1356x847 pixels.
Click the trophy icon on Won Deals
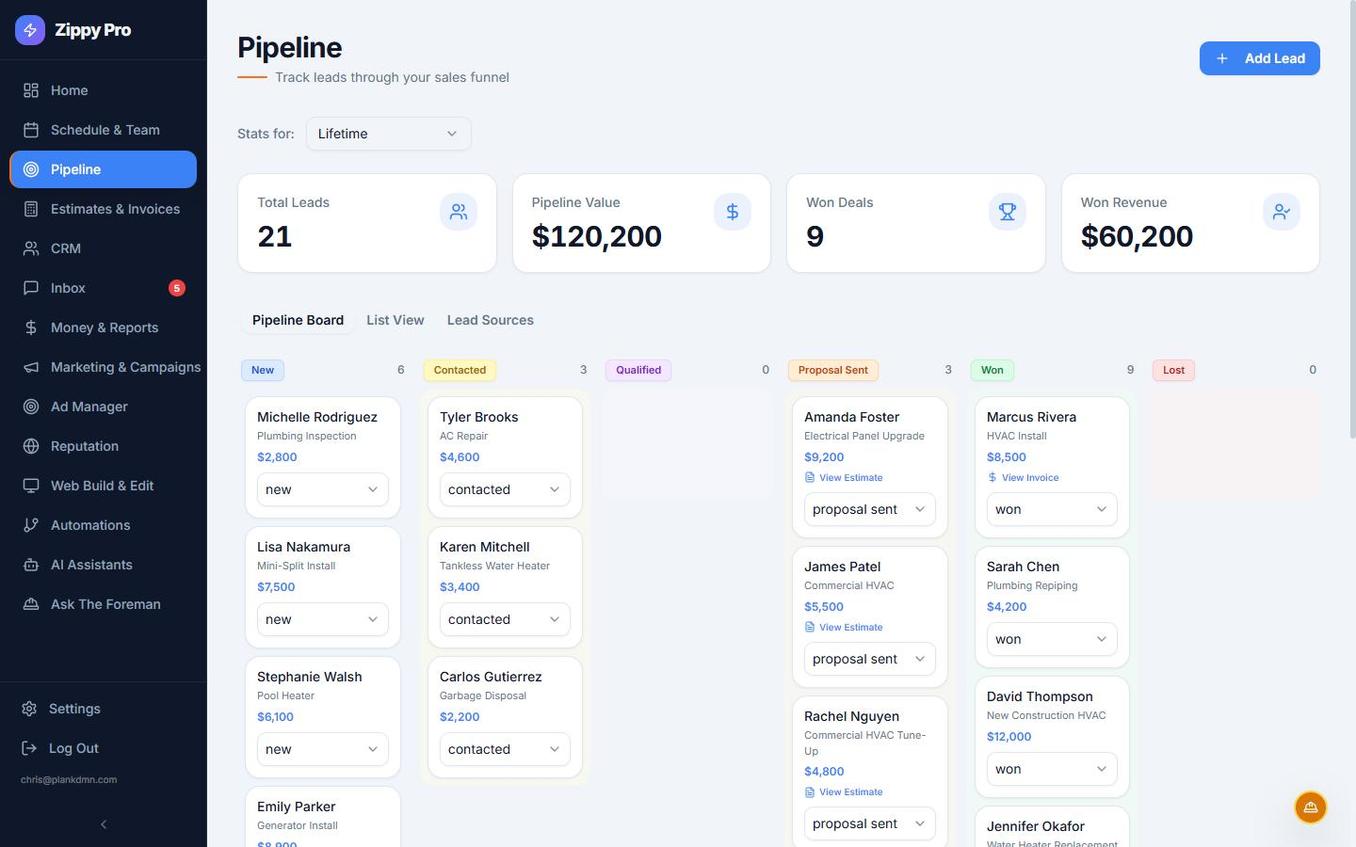pyautogui.click(x=1007, y=212)
